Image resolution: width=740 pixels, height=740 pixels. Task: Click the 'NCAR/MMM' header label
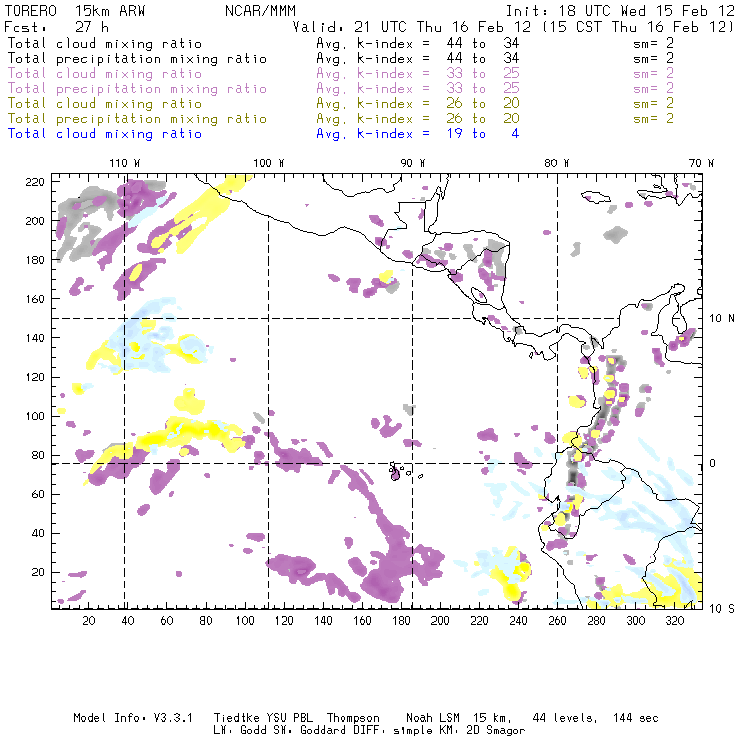pyautogui.click(x=261, y=11)
